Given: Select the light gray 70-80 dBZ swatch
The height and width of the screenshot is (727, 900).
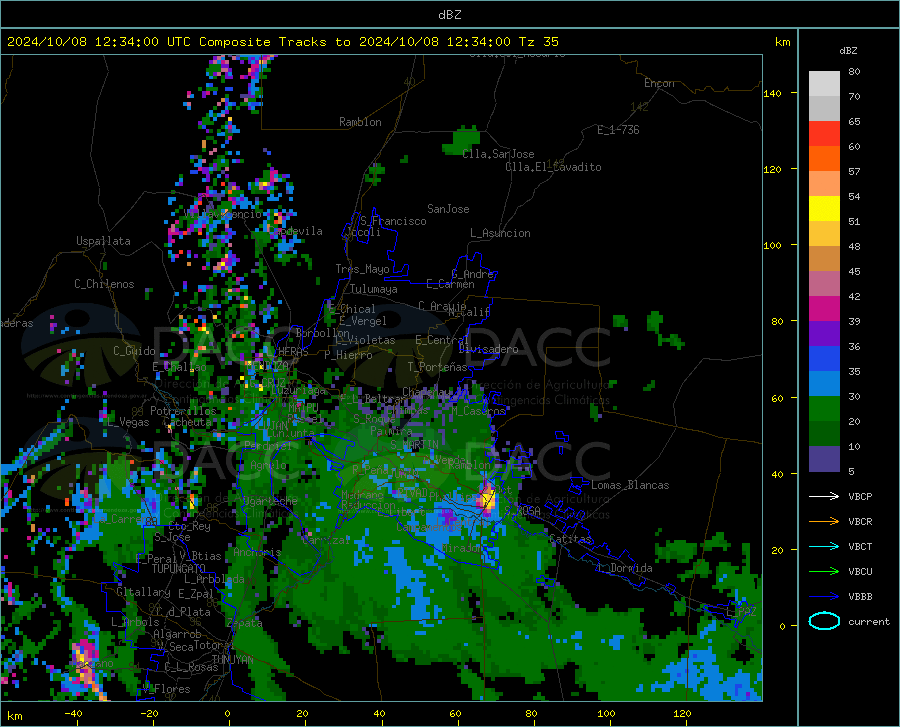Looking at the screenshot, I should pos(824,84).
